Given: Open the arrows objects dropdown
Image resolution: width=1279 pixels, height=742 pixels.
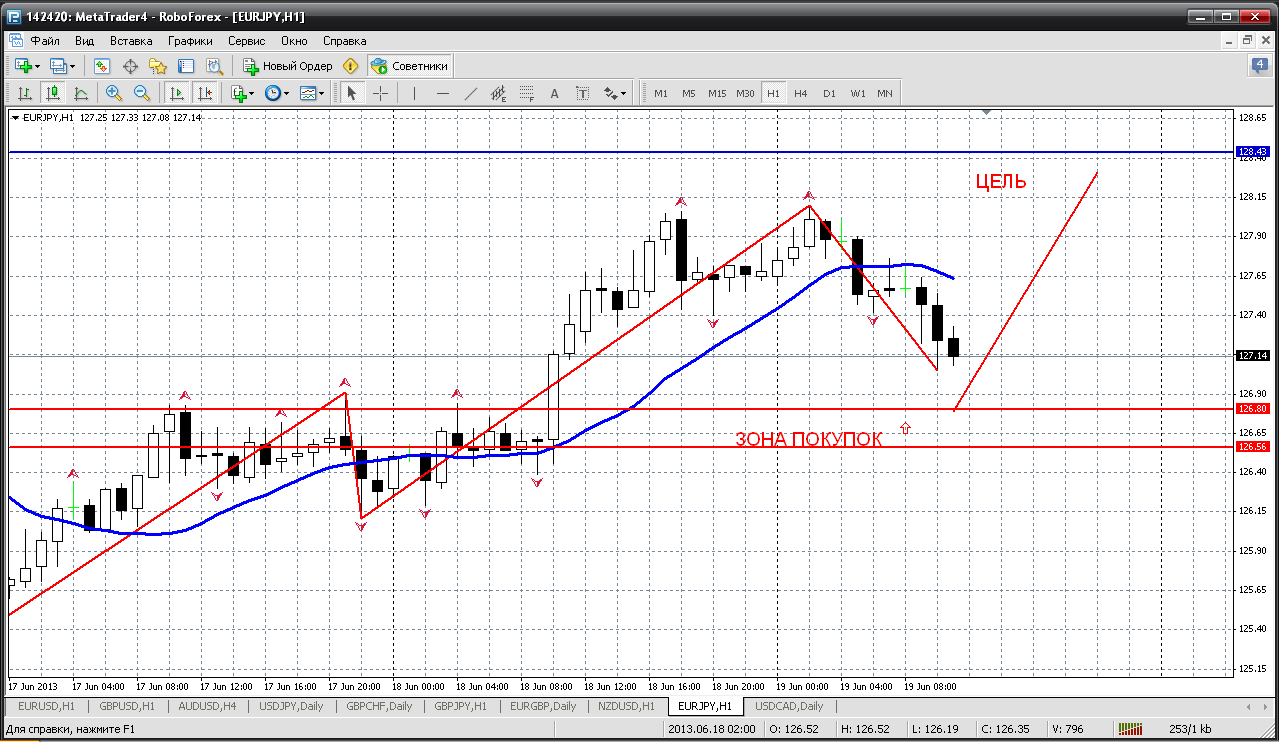Looking at the screenshot, I should (x=615, y=93).
